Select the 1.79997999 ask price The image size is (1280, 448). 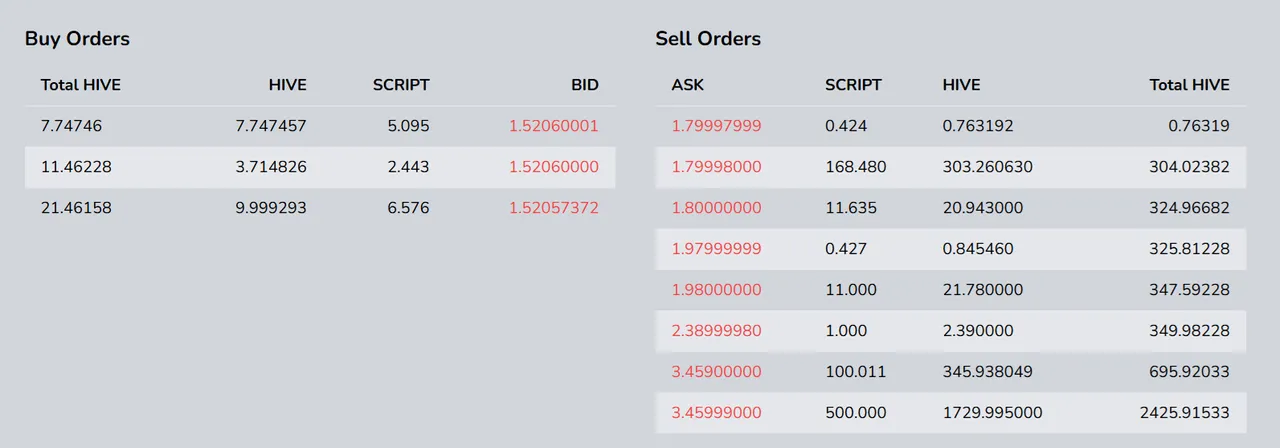coord(716,126)
